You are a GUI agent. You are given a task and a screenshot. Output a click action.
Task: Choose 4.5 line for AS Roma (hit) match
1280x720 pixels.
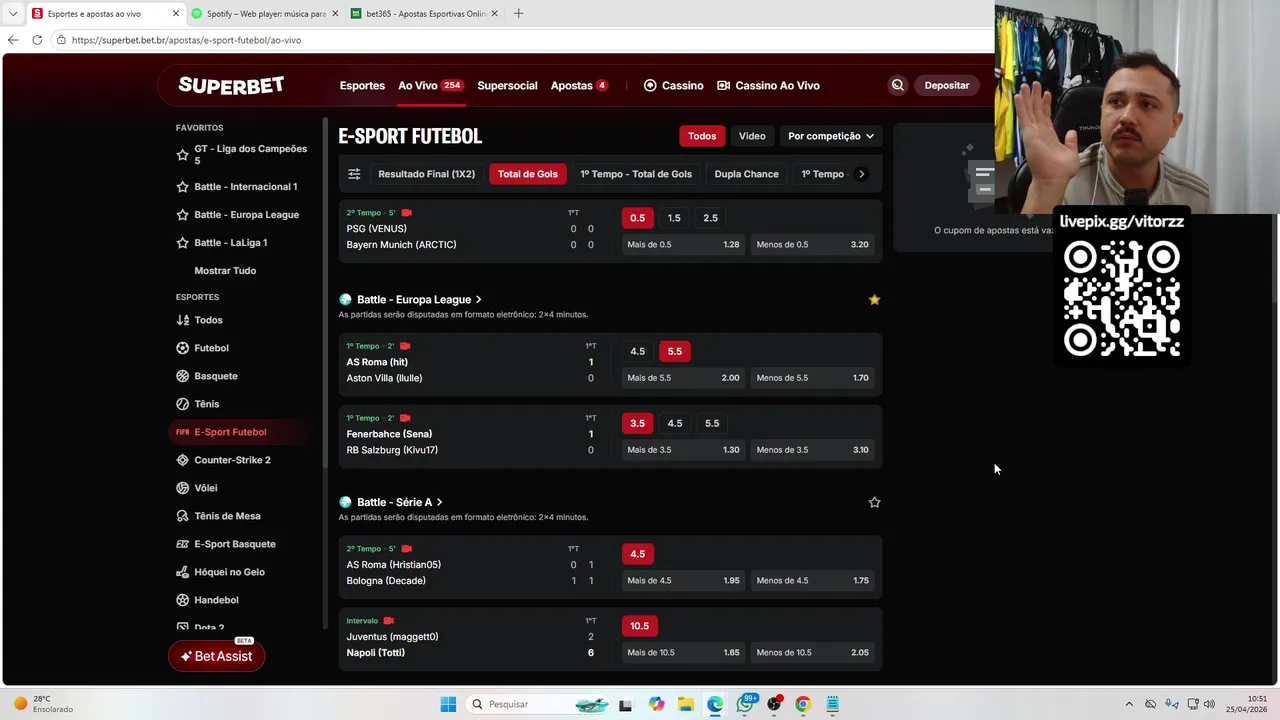click(x=637, y=352)
